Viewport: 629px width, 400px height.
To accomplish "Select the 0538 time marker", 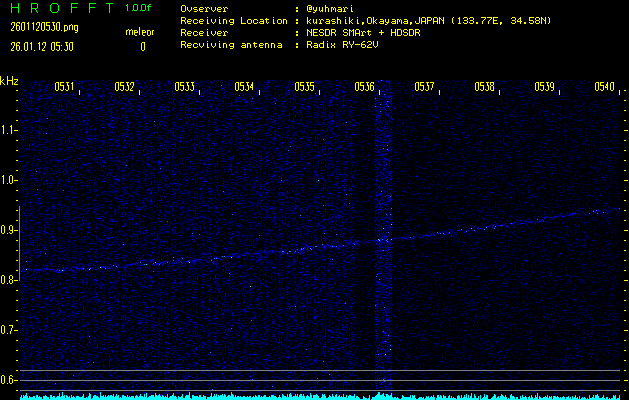I will coord(484,87).
